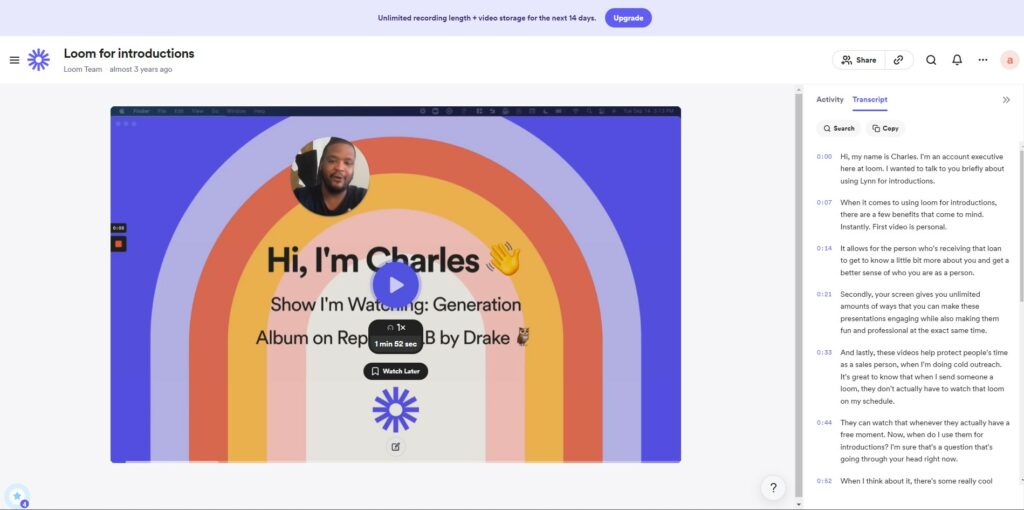The width and height of the screenshot is (1024, 510).
Task: Change playback speed 1× control
Action: click(x=396, y=327)
